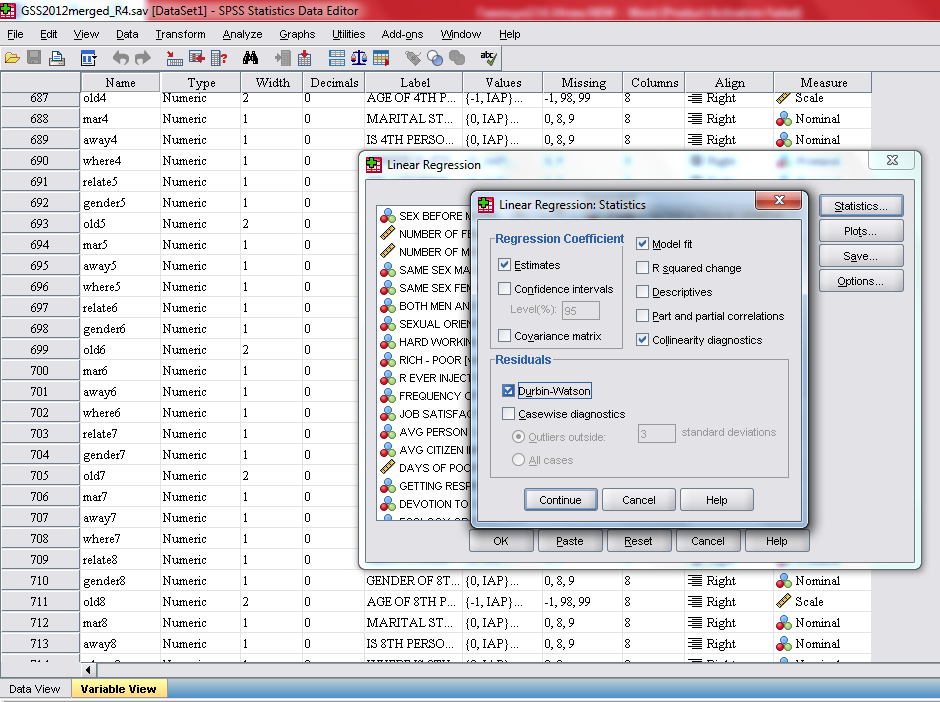Click the Select cases icon

(x=381, y=58)
